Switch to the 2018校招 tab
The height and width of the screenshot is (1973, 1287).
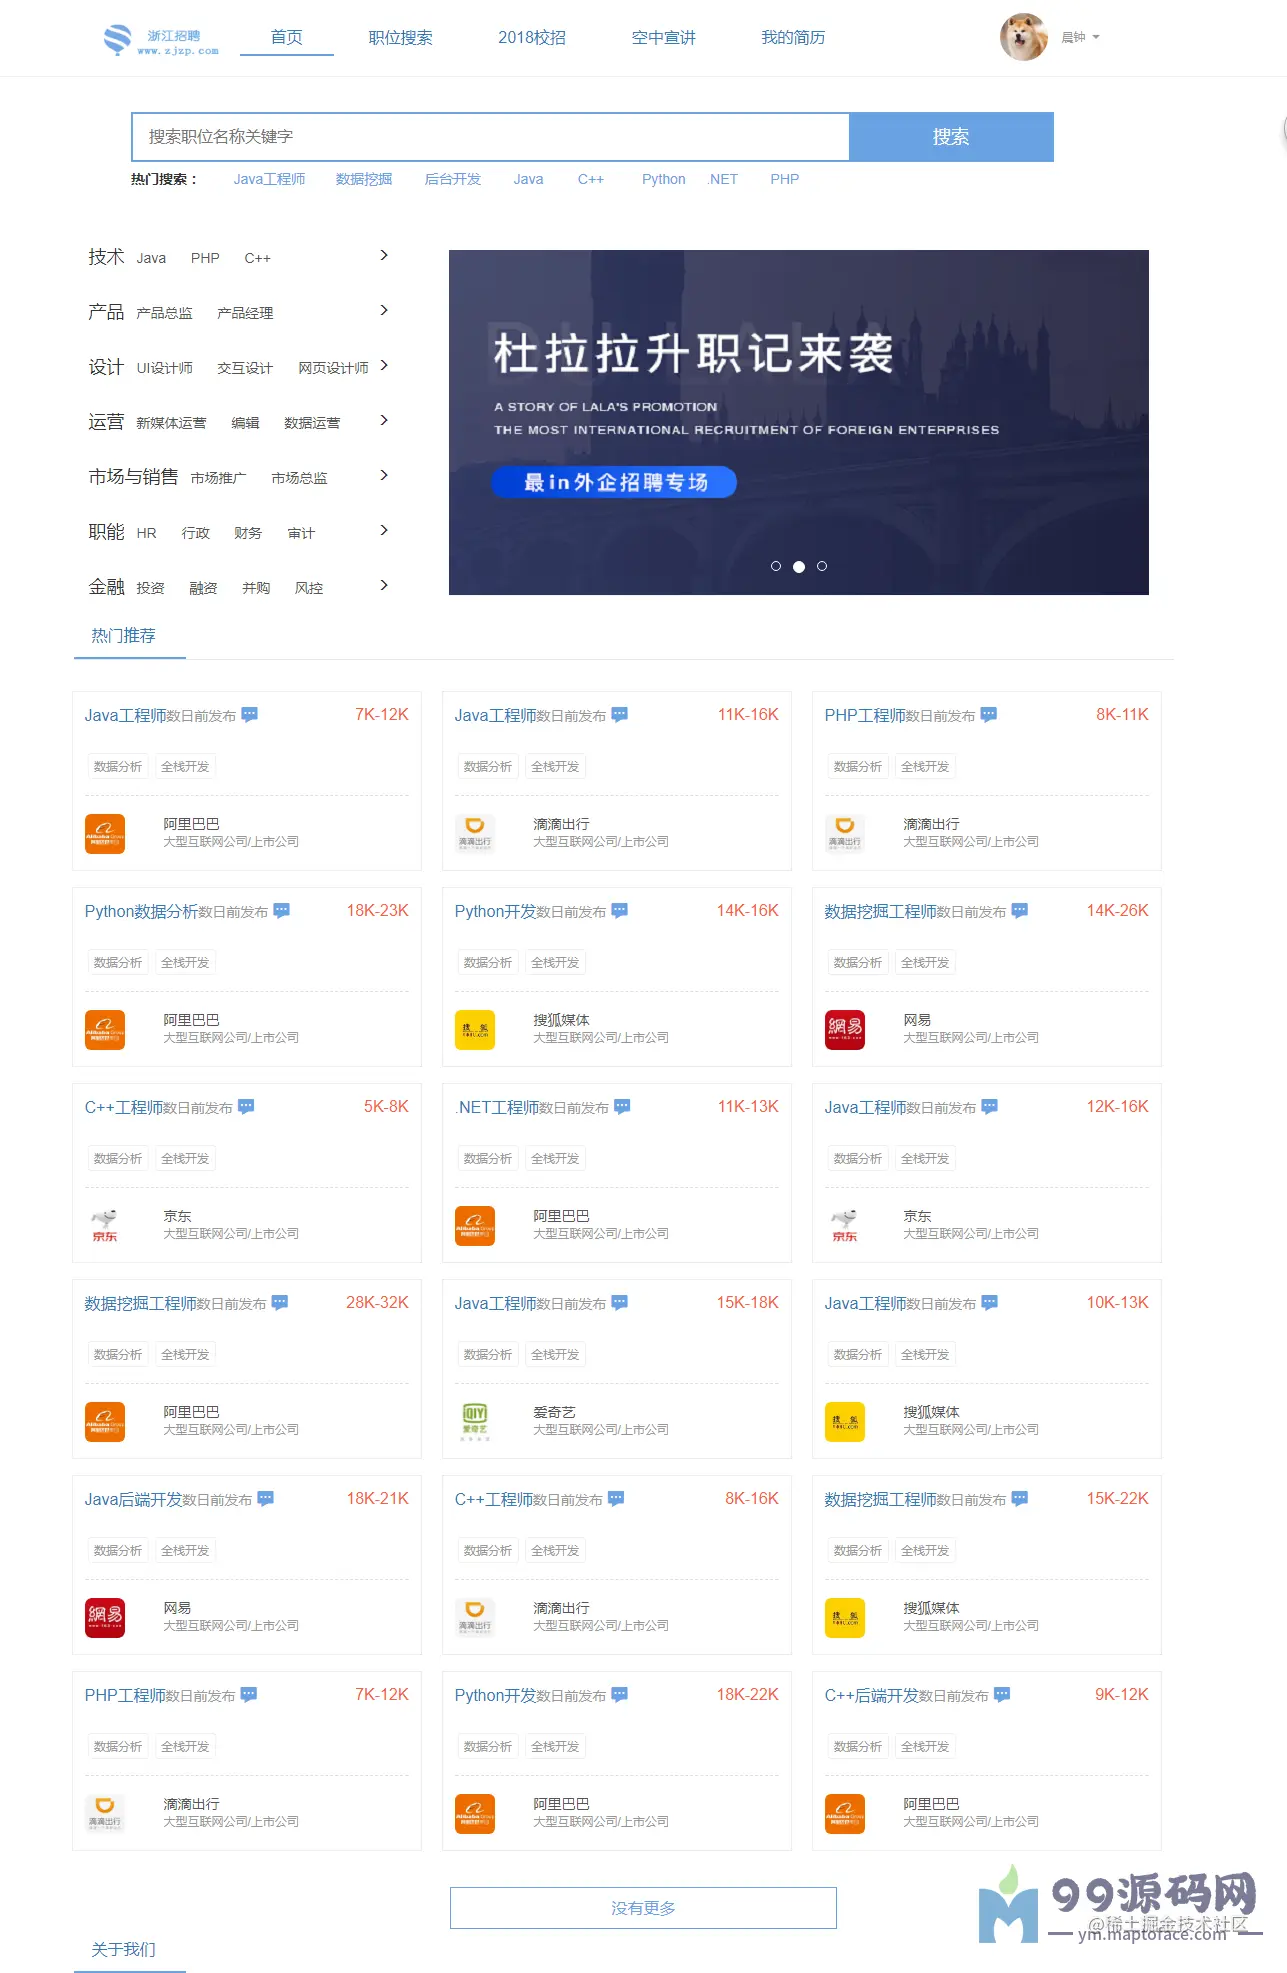pos(532,37)
